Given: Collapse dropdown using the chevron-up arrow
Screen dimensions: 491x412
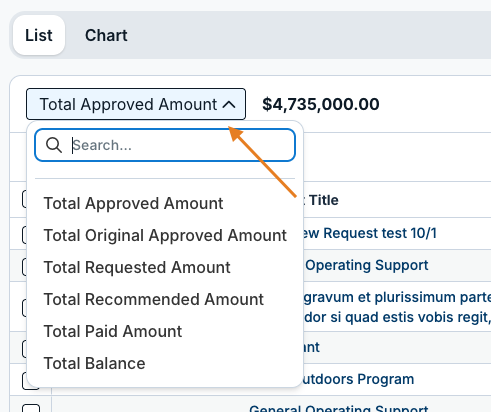Looking at the screenshot, I should pos(229,105).
